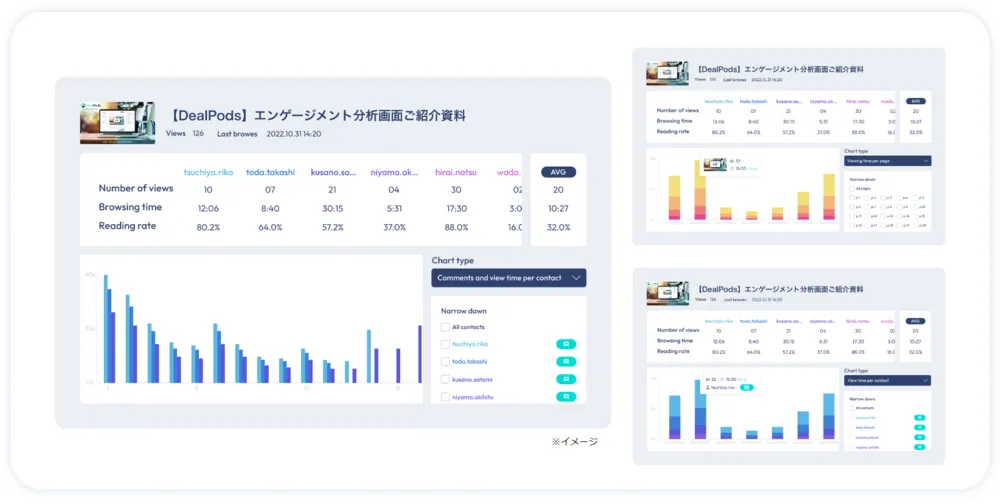Click 'Last browes' date 2022.10.31 14:20, main panel

click(x=293, y=134)
